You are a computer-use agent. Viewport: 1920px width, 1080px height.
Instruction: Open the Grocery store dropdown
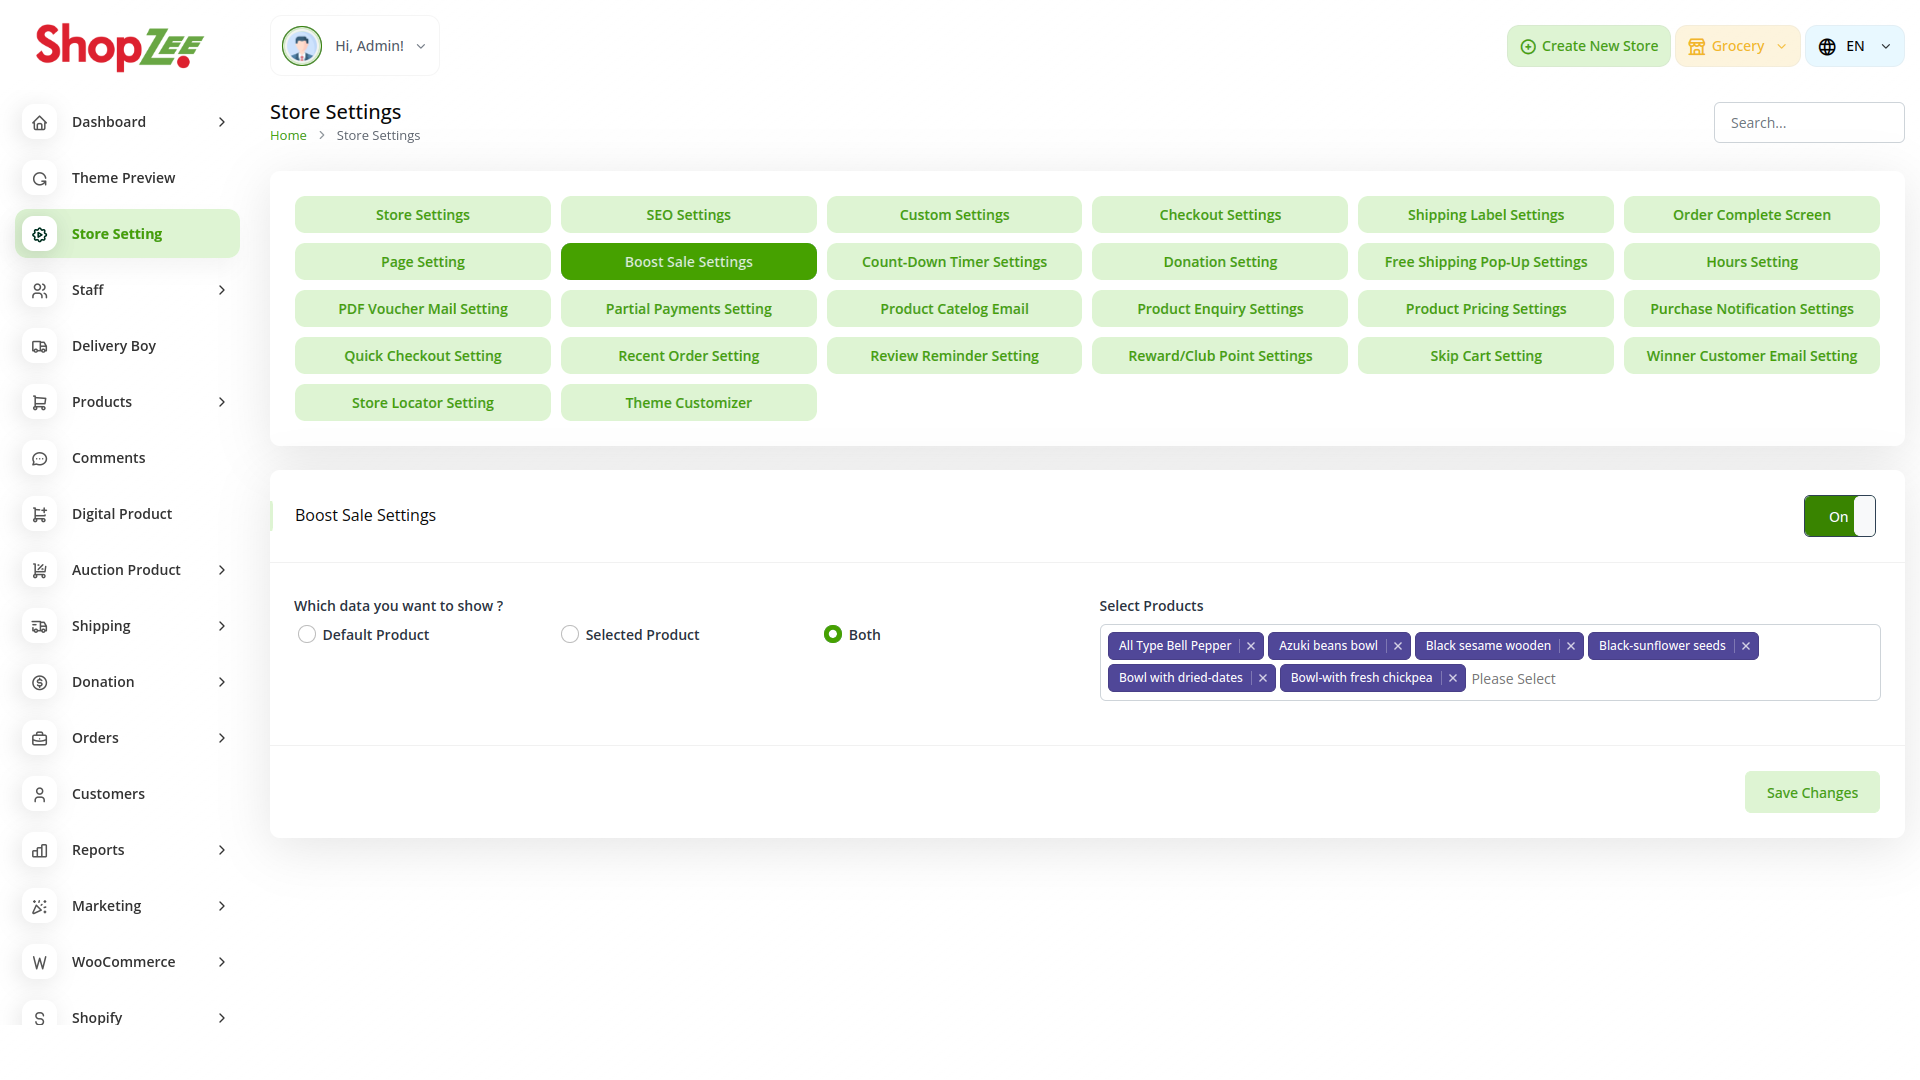pyautogui.click(x=1737, y=47)
